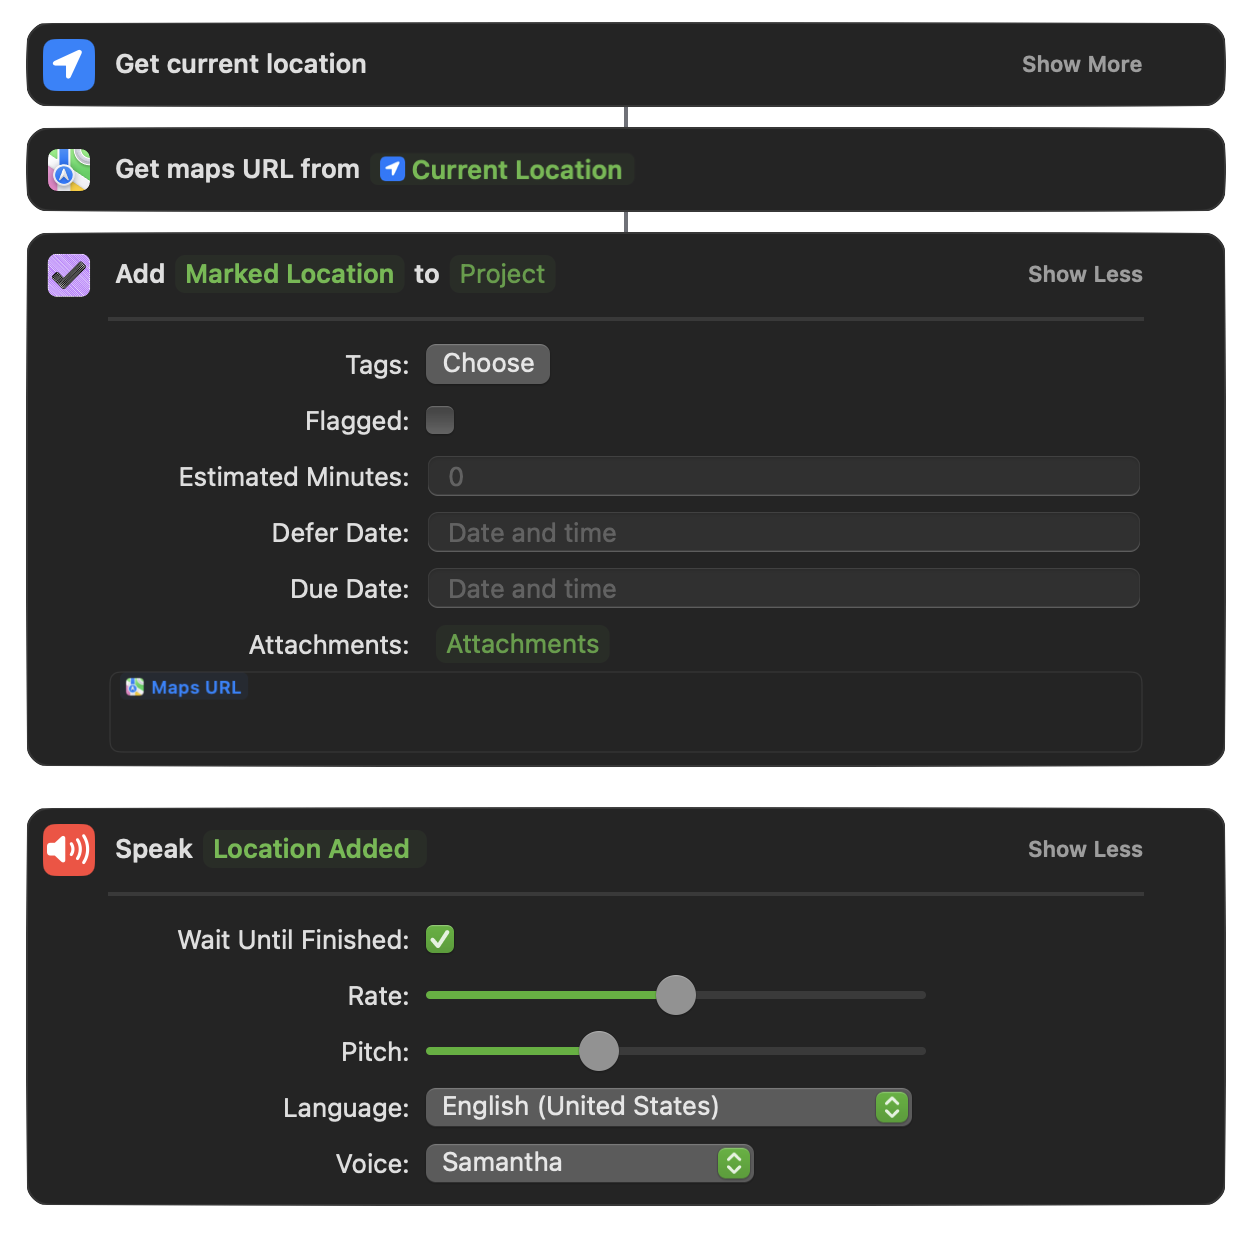Select the Project parameter token
Viewport: 1254px width, 1236px height.
click(502, 274)
